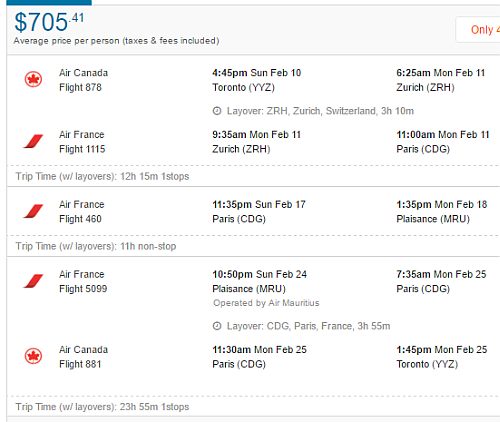This screenshot has width=500, height=422.
Task: Click Air Canada logo for Flight 878
Action: pos(33,79)
